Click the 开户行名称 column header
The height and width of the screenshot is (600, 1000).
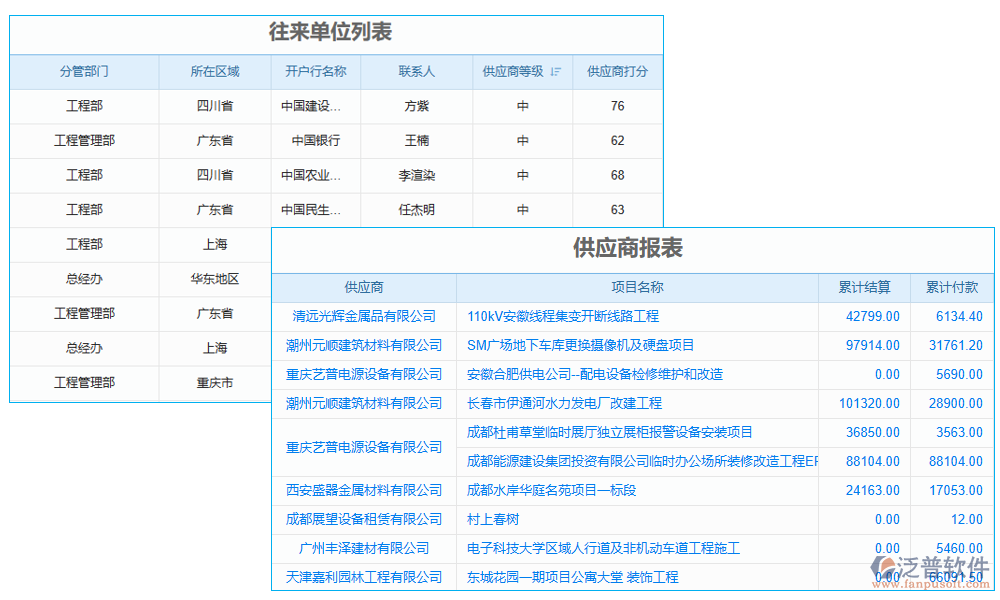pos(318,71)
